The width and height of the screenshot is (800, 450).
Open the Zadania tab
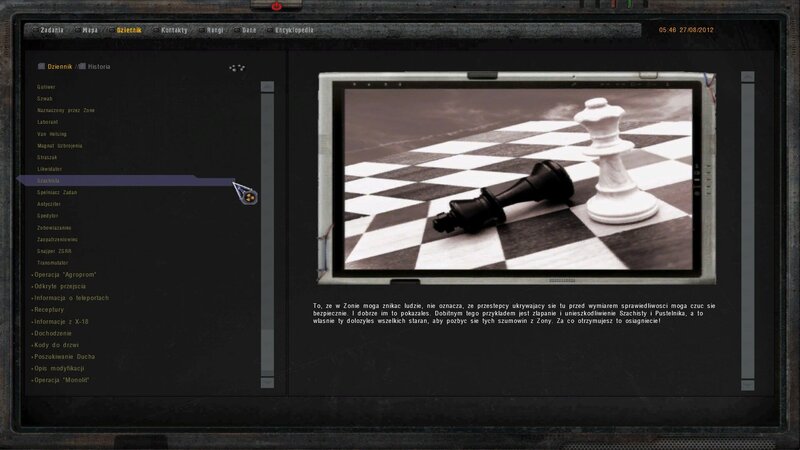pyautogui.click(x=50, y=30)
